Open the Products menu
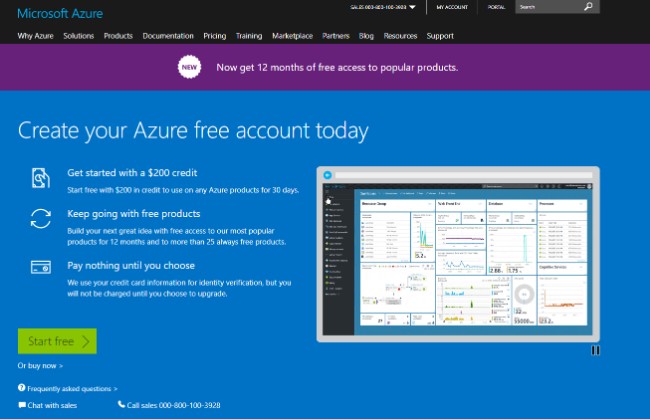This screenshot has width=650, height=419. (x=118, y=36)
